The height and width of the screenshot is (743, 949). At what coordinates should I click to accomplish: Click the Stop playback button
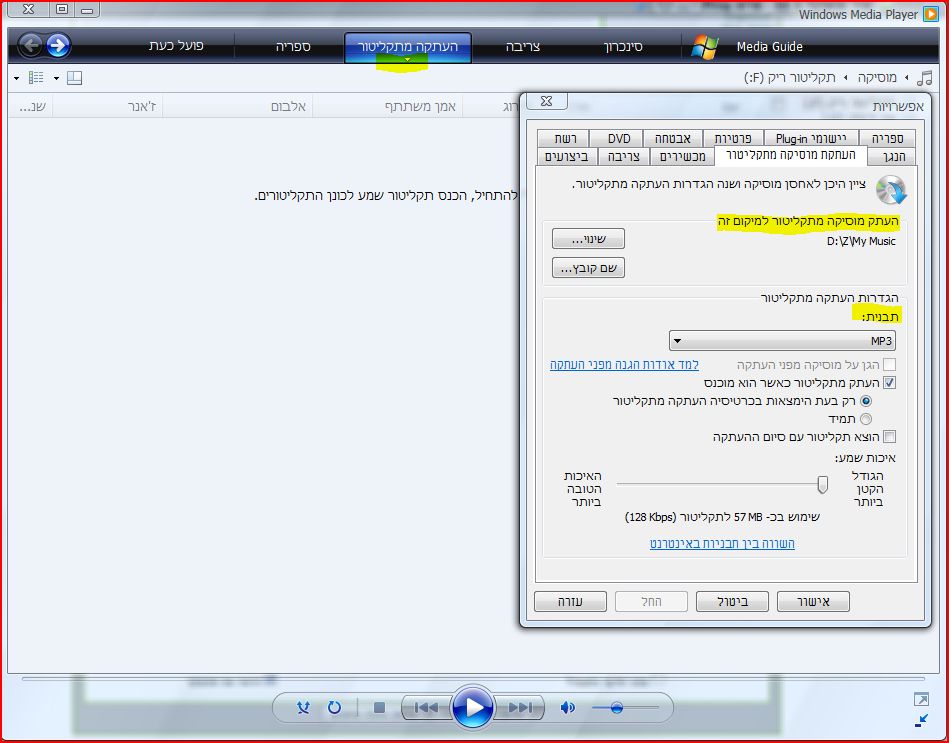click(379, 707)
